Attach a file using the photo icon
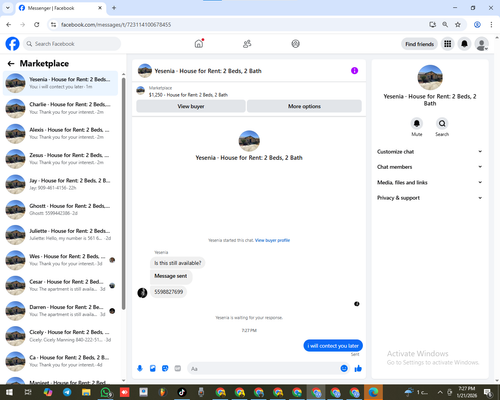500x400 pixels. click(153, 368)
